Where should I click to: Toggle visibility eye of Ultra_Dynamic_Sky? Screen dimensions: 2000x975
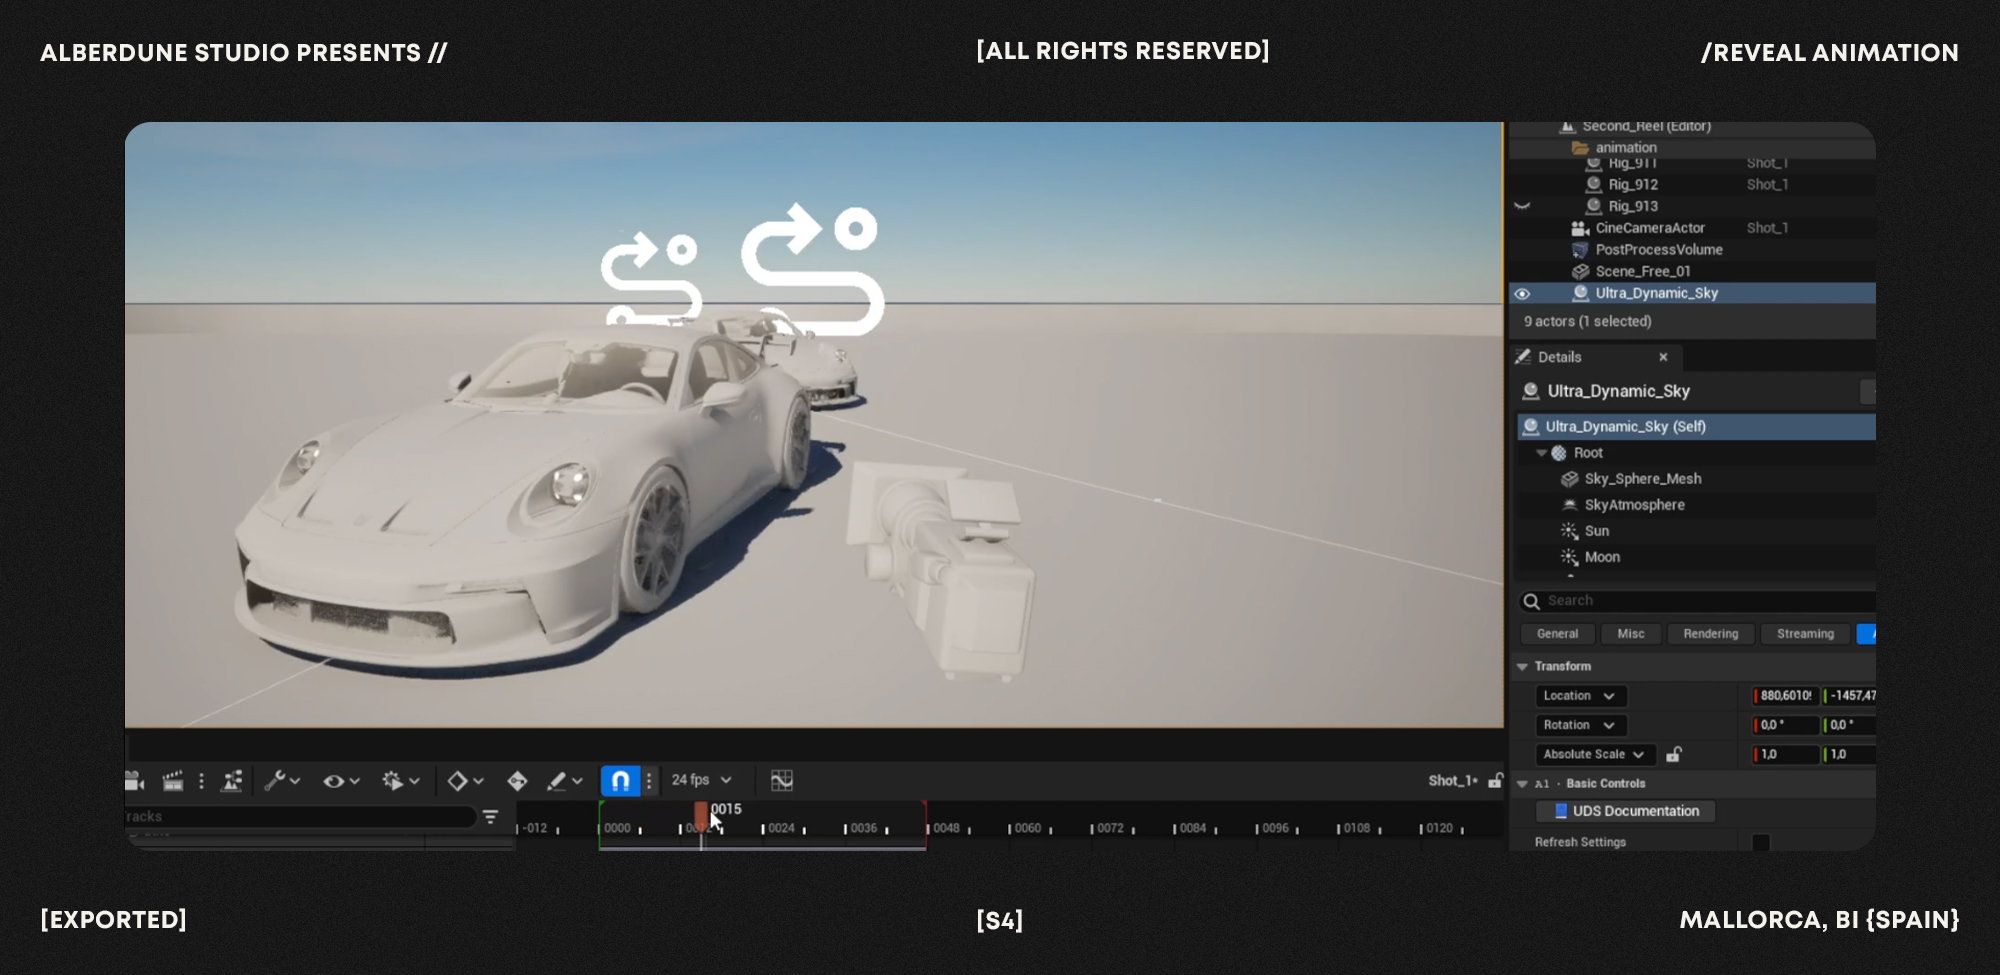1522,294
